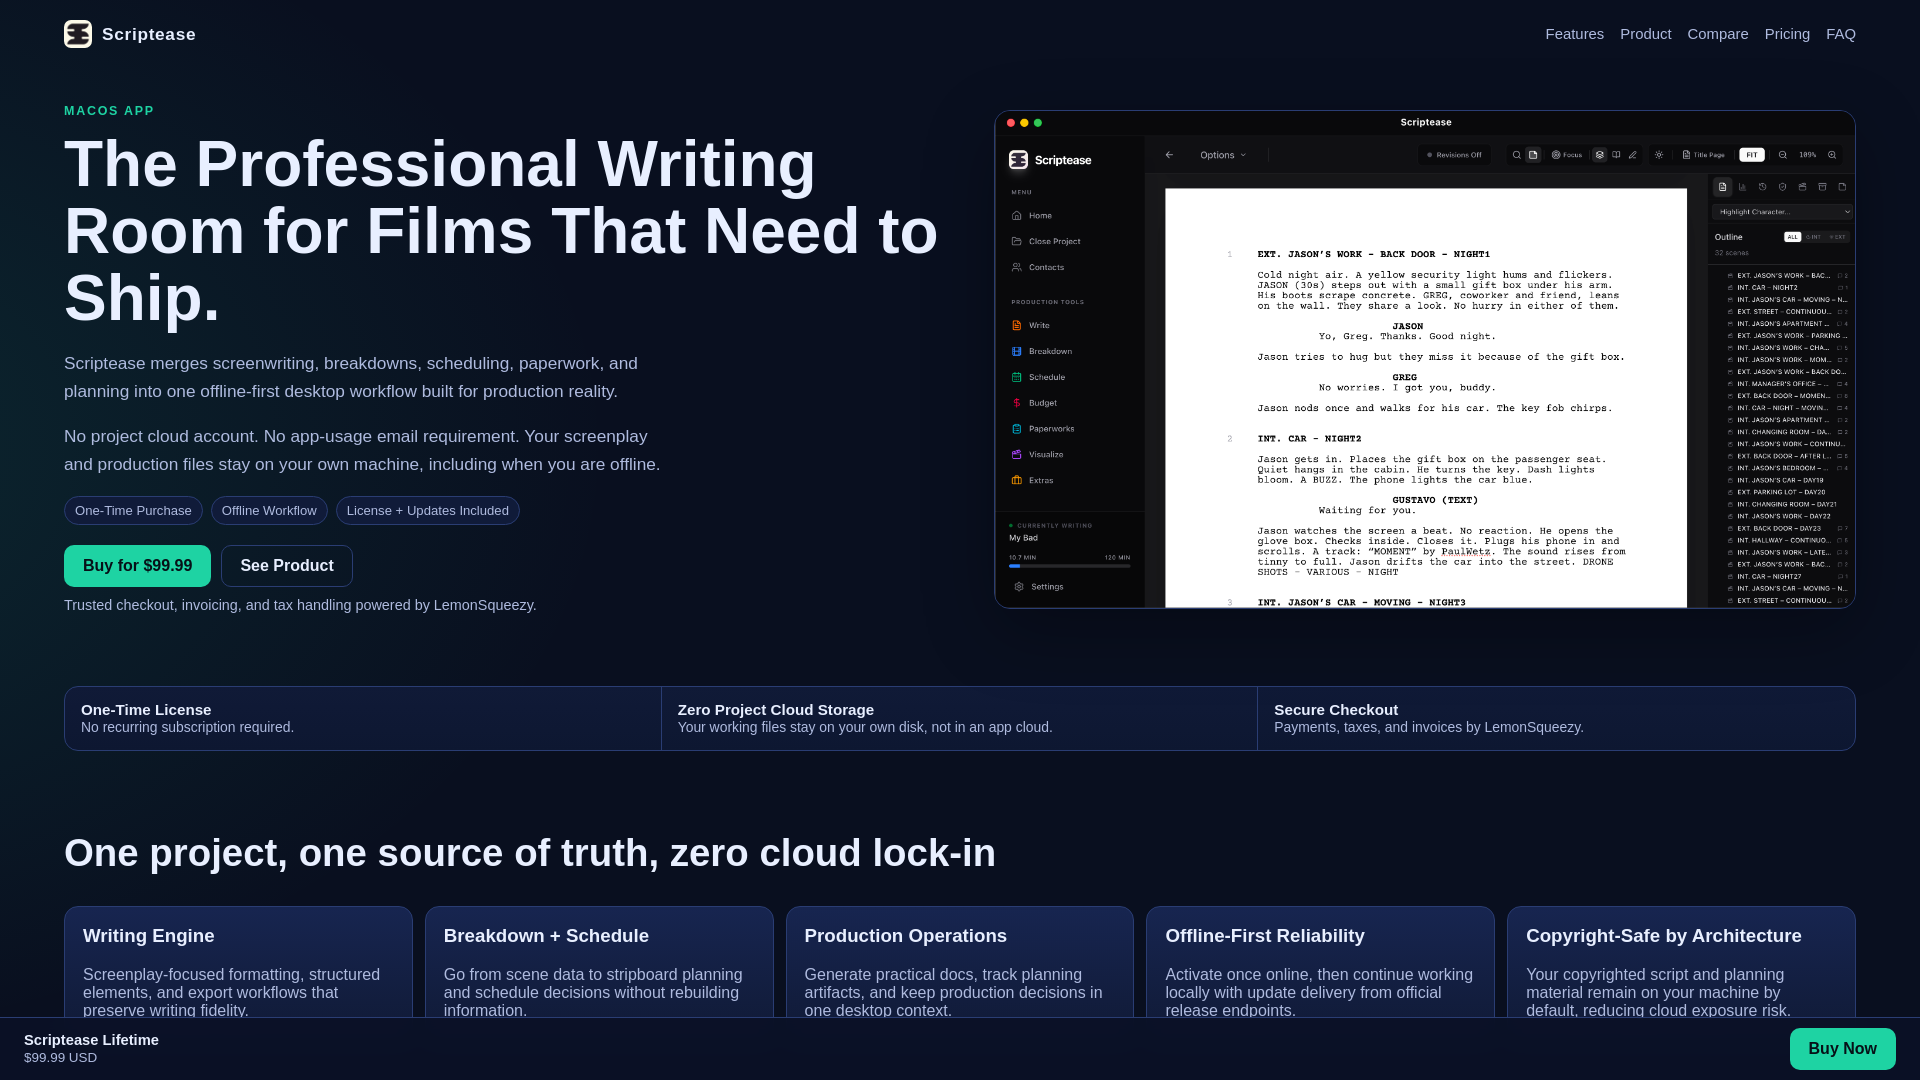Image resolution: width=1920 pixels, height=1080 pixels.
Task: Click the Breakdown + Schedule feature card
Action: [x=599, y=962]
